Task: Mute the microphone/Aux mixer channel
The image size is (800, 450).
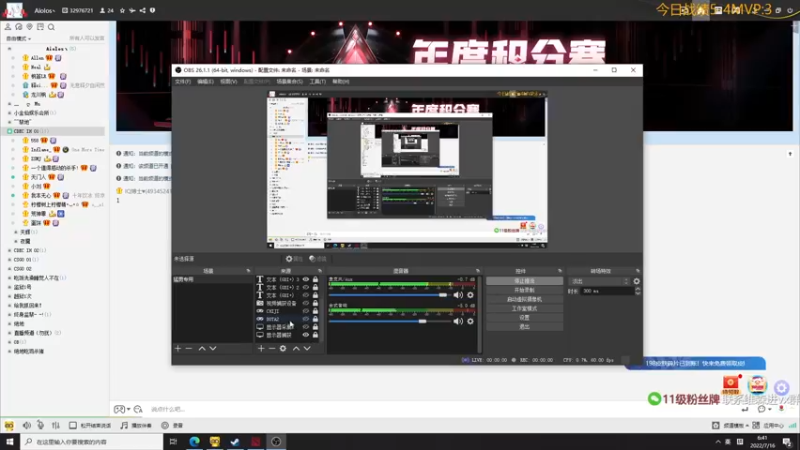Action: 458,295
